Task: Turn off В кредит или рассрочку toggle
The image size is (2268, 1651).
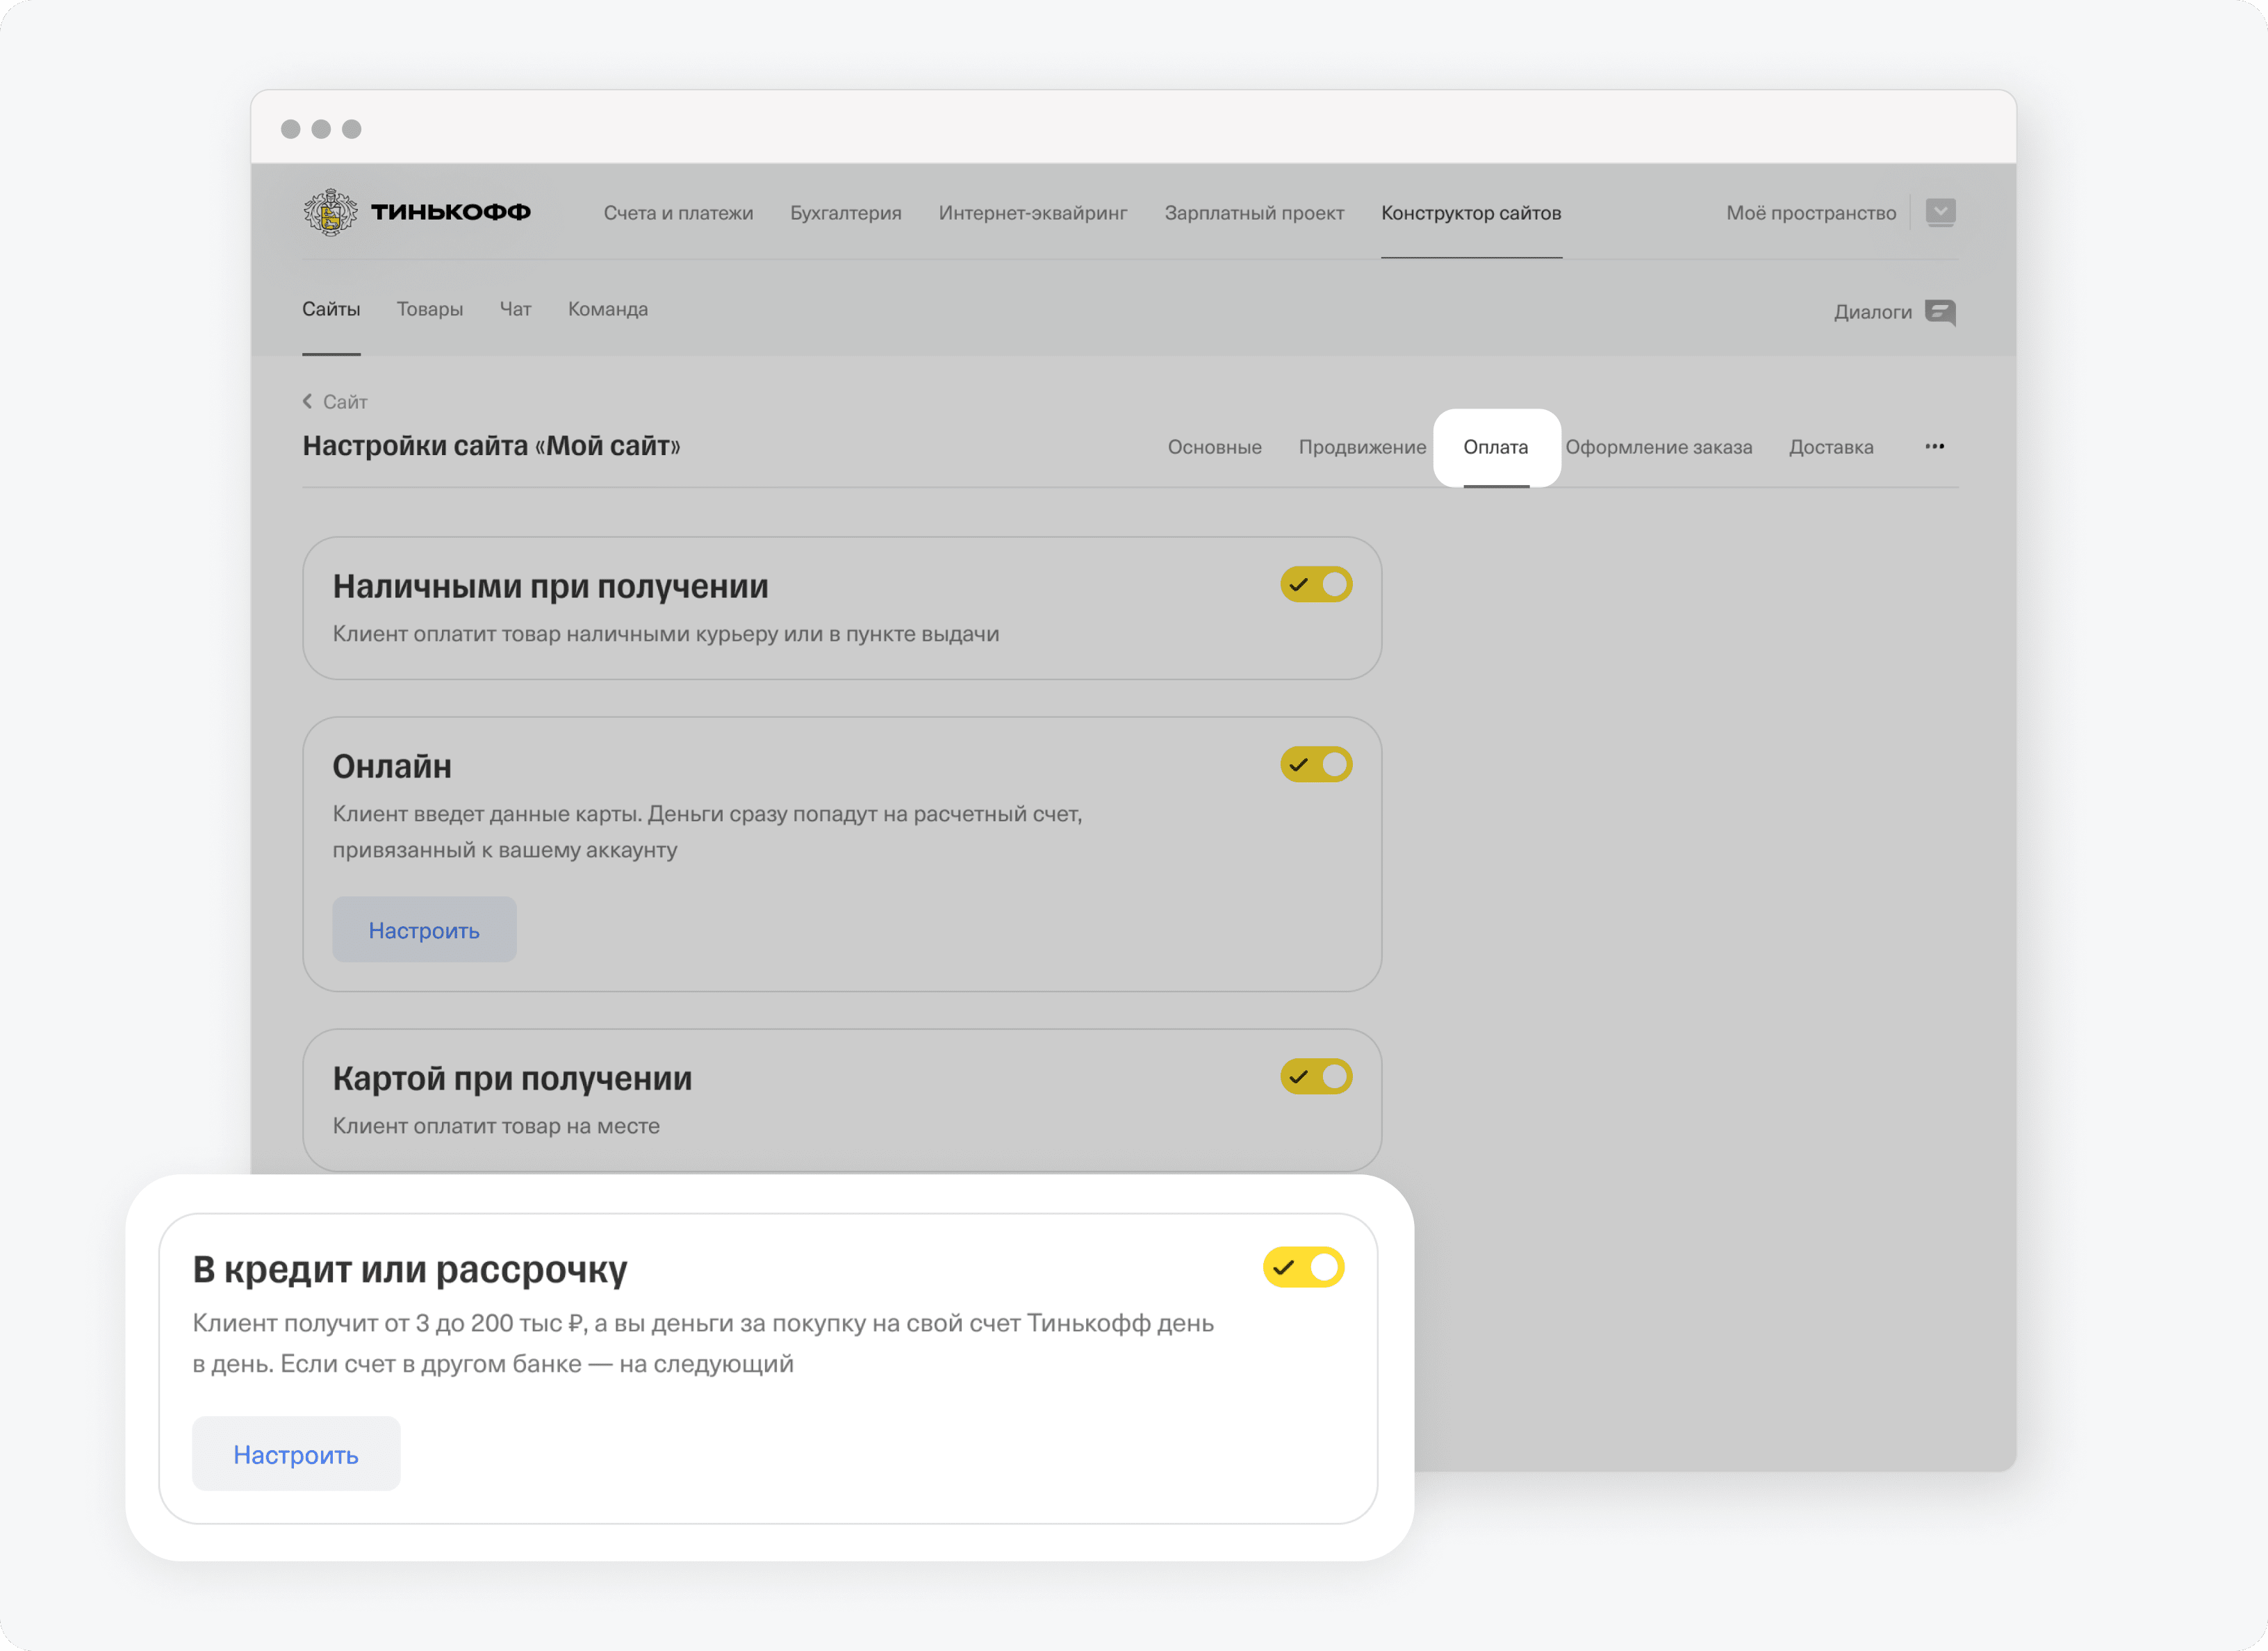Action: click(1303, 1268)
